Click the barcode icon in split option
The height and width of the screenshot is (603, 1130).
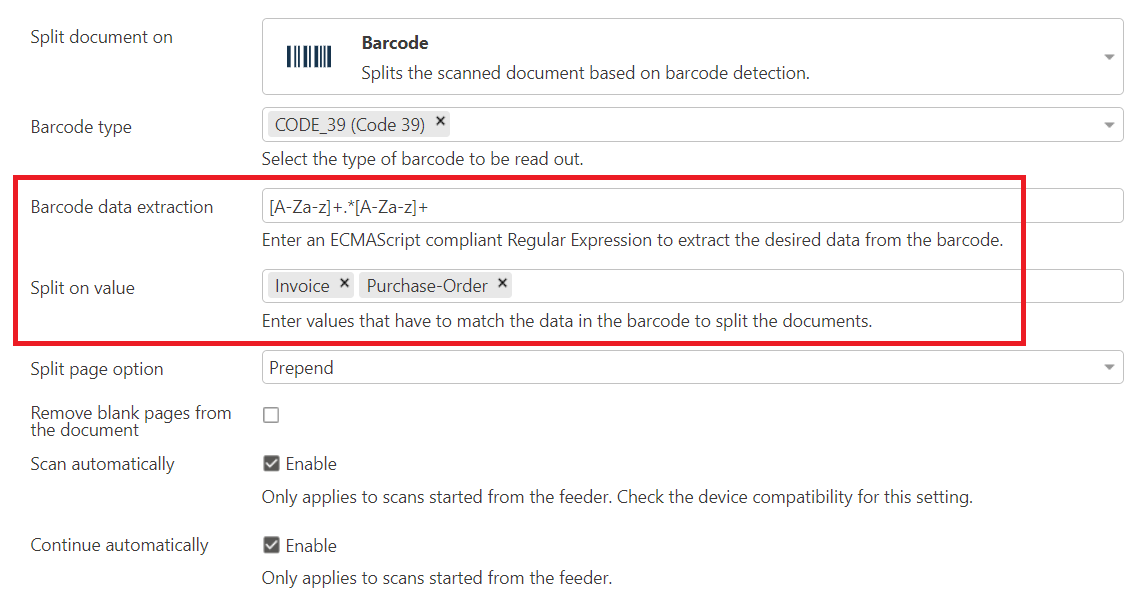308,56
